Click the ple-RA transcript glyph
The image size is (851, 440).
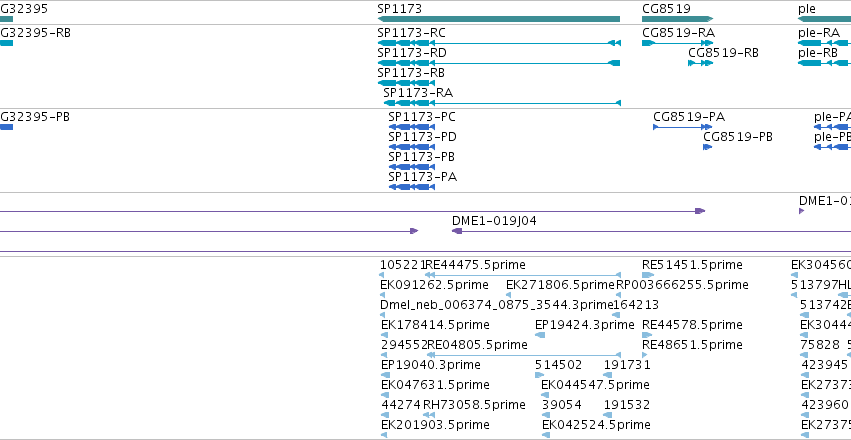coord(824,43)
